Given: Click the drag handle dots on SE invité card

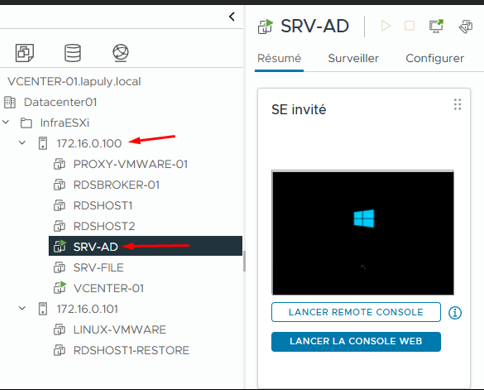Looking at the screenshot, I should [458, 104].
